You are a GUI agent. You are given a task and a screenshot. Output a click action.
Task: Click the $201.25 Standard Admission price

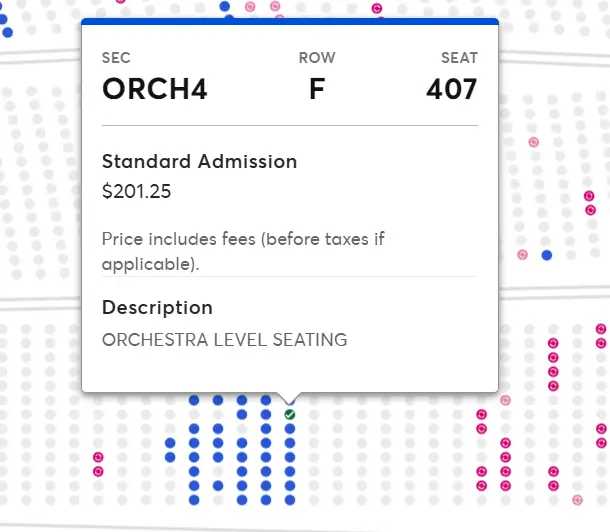137,191
